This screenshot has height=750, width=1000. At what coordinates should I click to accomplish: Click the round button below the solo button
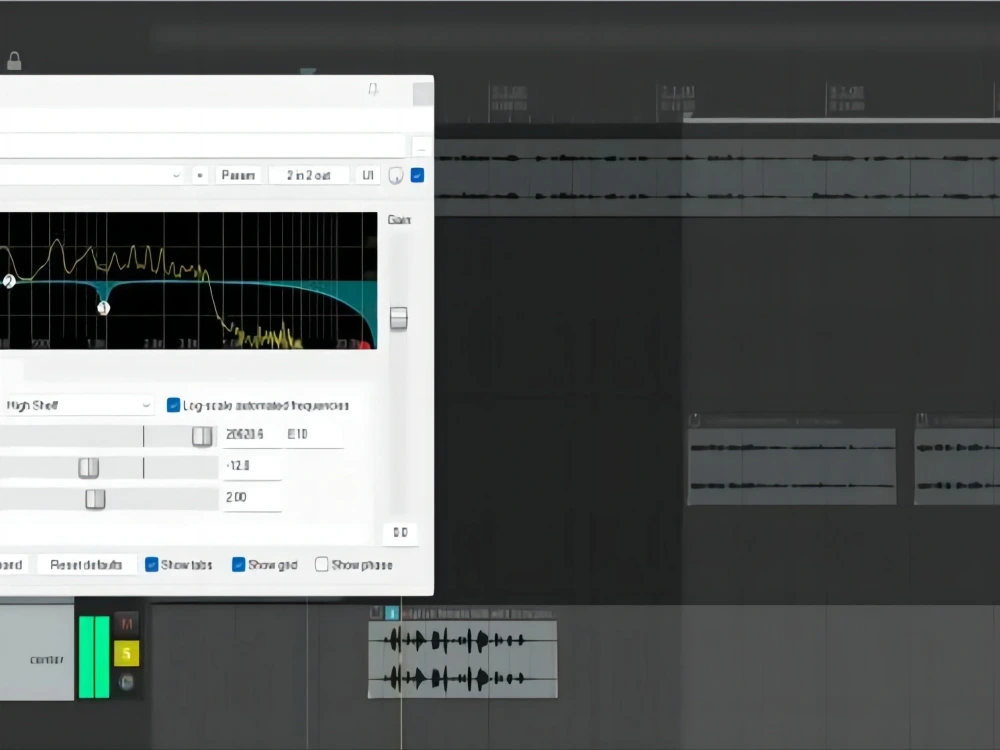tap(126, 682)
